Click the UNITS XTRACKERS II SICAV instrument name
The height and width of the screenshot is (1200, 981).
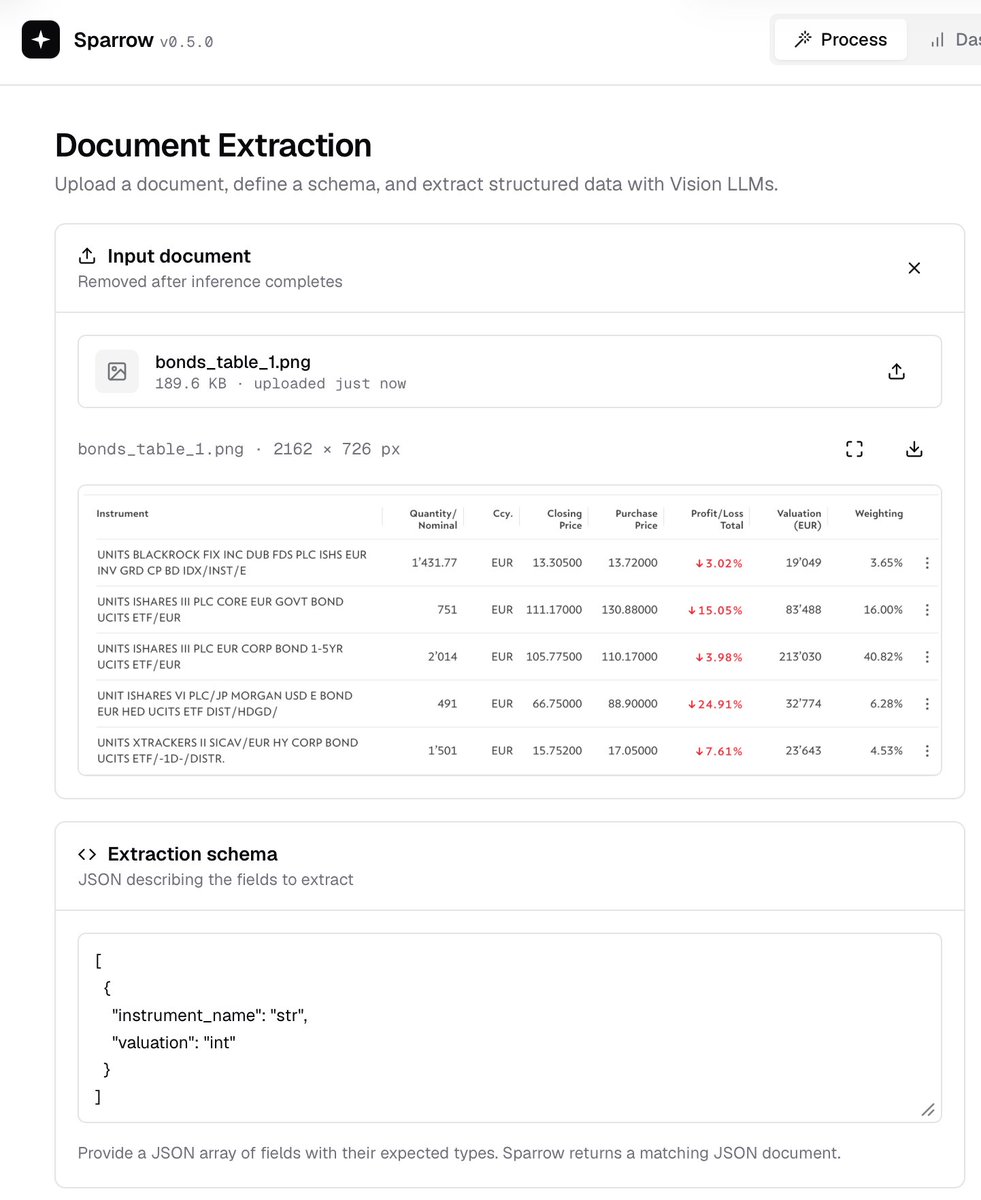point(227,750)
